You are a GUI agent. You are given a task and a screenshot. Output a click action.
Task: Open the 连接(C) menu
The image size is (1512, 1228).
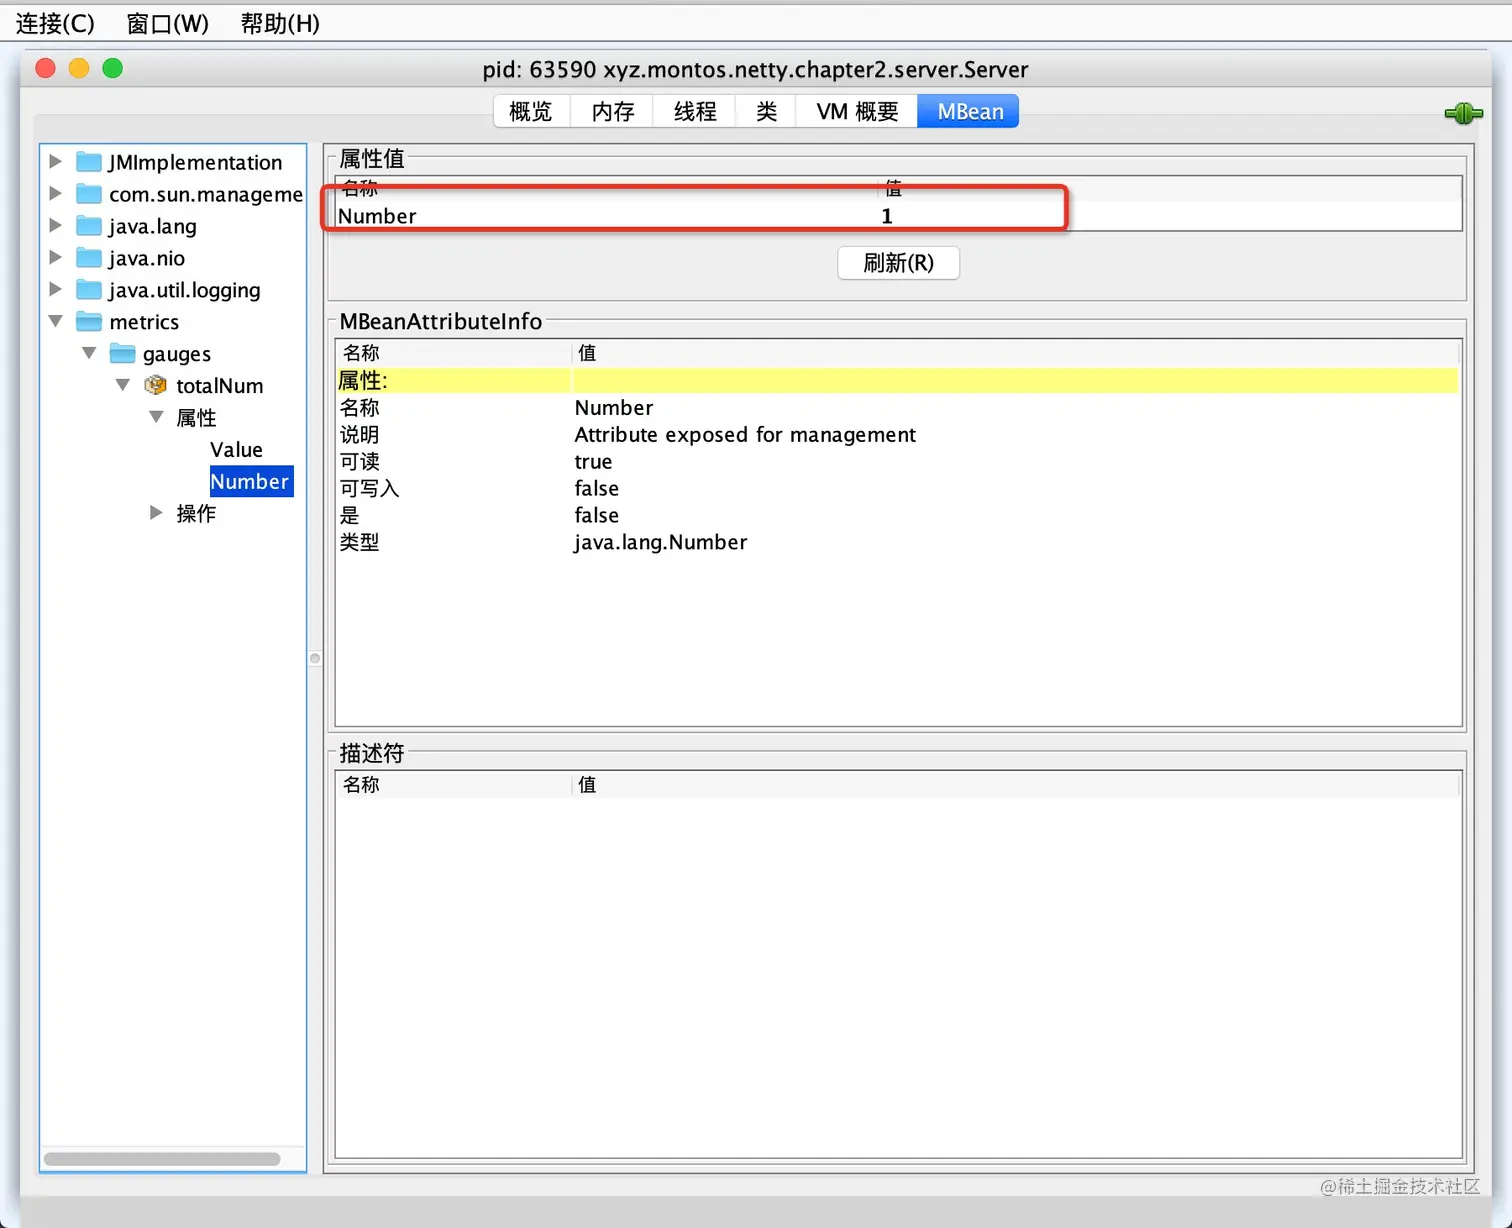[x=55, y=23]
